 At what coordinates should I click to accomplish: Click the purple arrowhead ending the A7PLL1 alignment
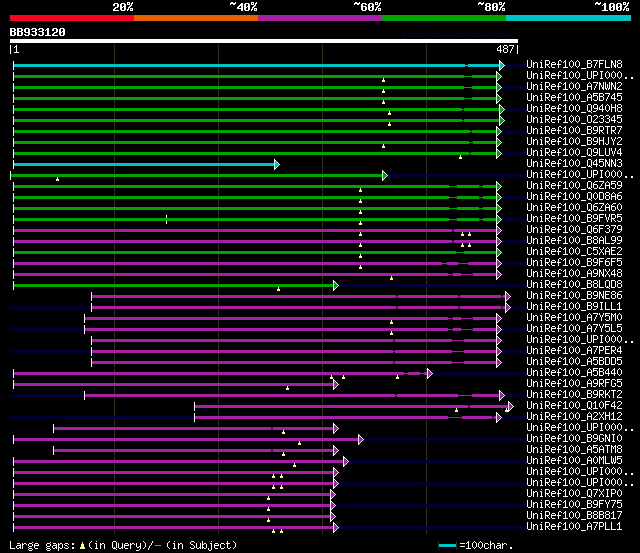click(336, 528)
